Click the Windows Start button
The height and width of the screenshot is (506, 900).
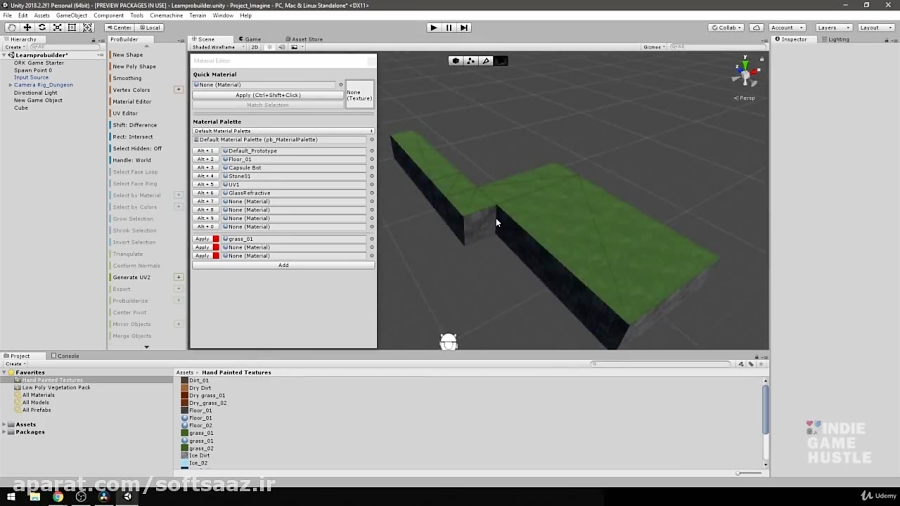click(x=11, y=497)
